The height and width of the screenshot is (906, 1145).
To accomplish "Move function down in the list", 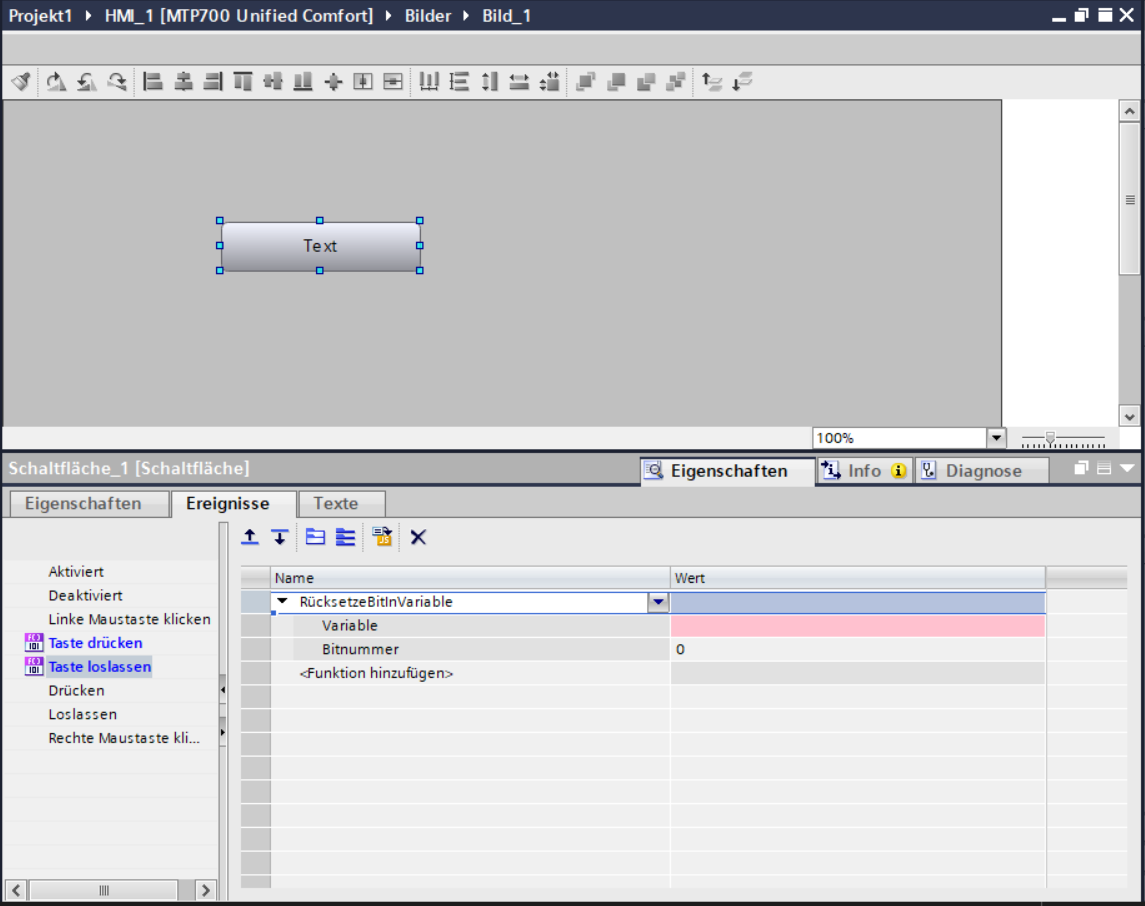I will (280, 538).
